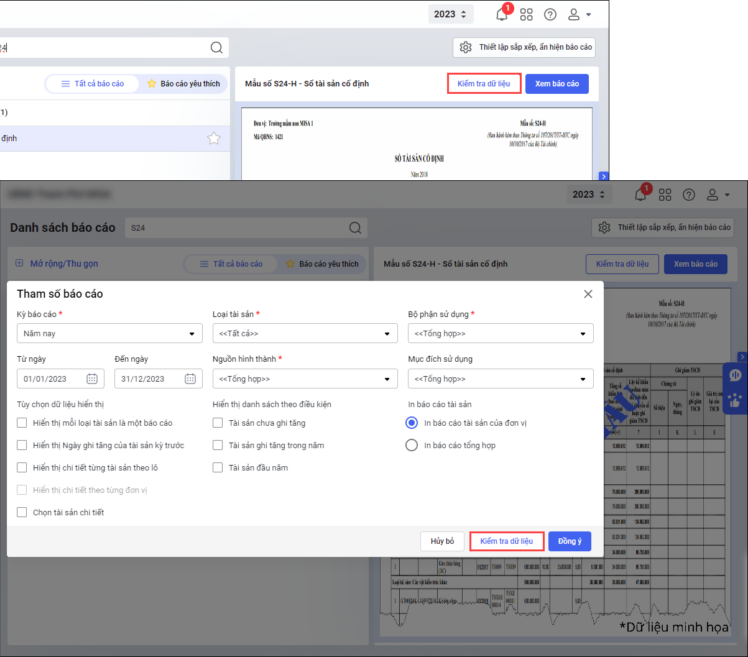Open Mục đích sử dụng dropdown
748x657 pixels.
pyautogui.click(x=500, y=379)
